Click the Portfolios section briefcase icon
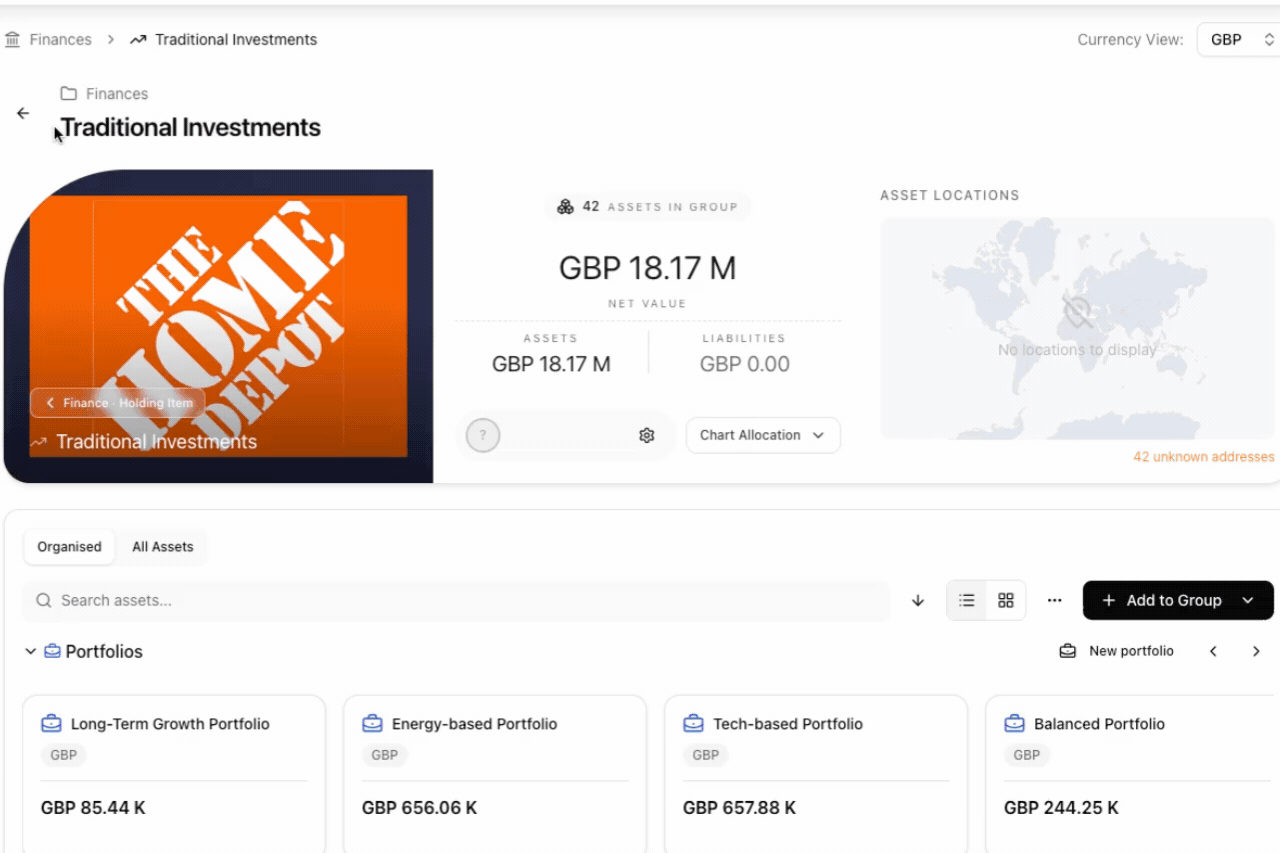Viewport: 1280px width, 853px height. coord(53,651)
